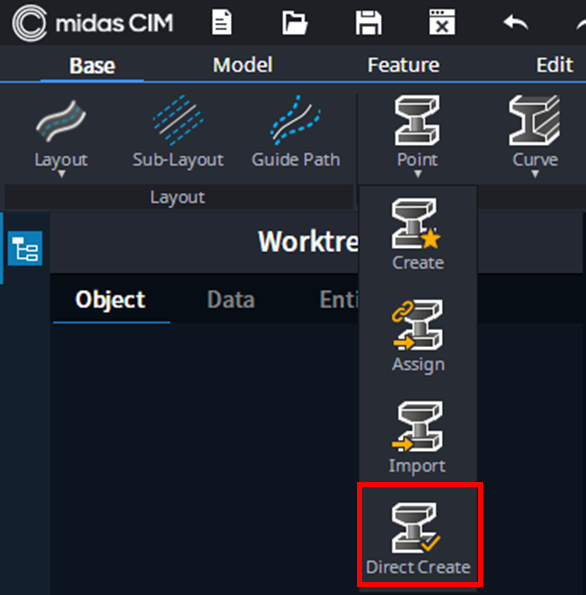Image resolution: width=586 pixels, height=595 pixels.
Task: Select the Guide Path tool
Action: click(296, 131)
